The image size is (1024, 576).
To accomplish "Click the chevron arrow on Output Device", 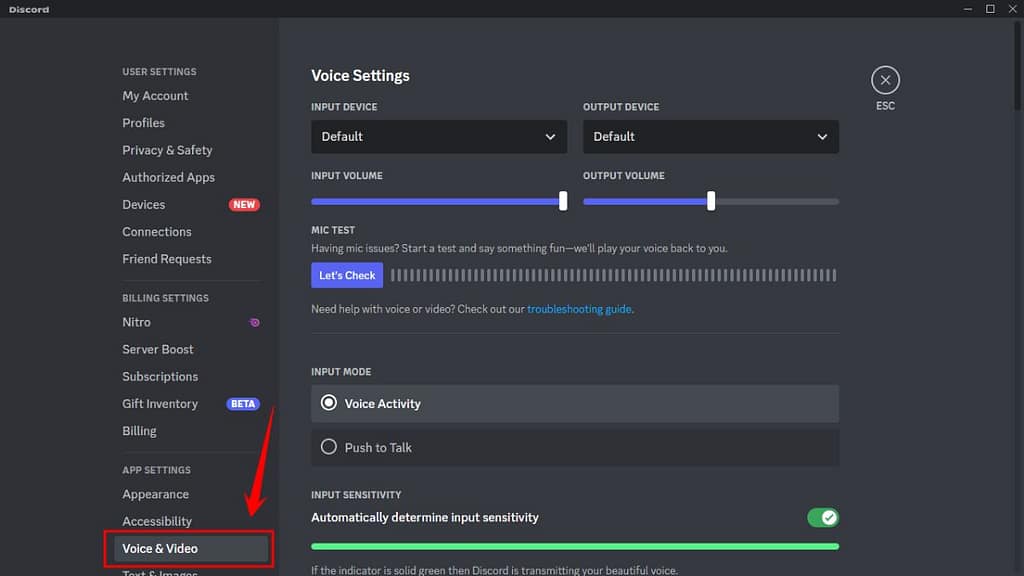I will pos(822,136).
